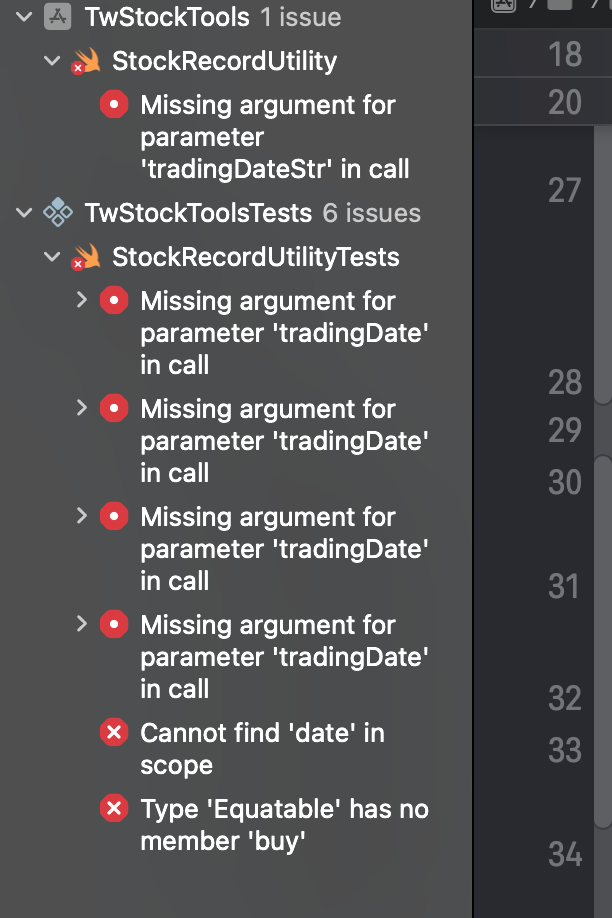Click the error icon beside the 'Equatable' issue
612x918 pixels.
coord(114,809)
